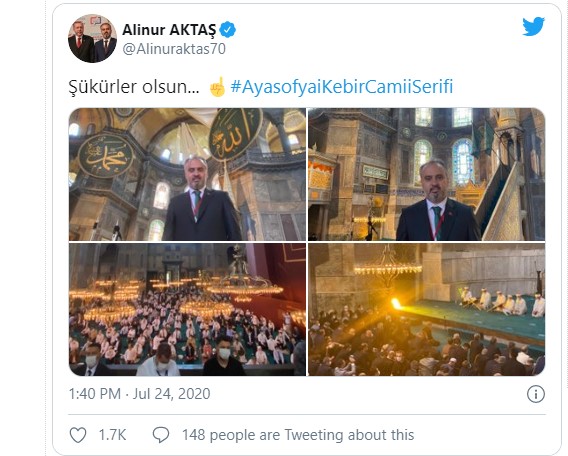Open the @Alinuraktas70 handle link

[x=174, y=49]
